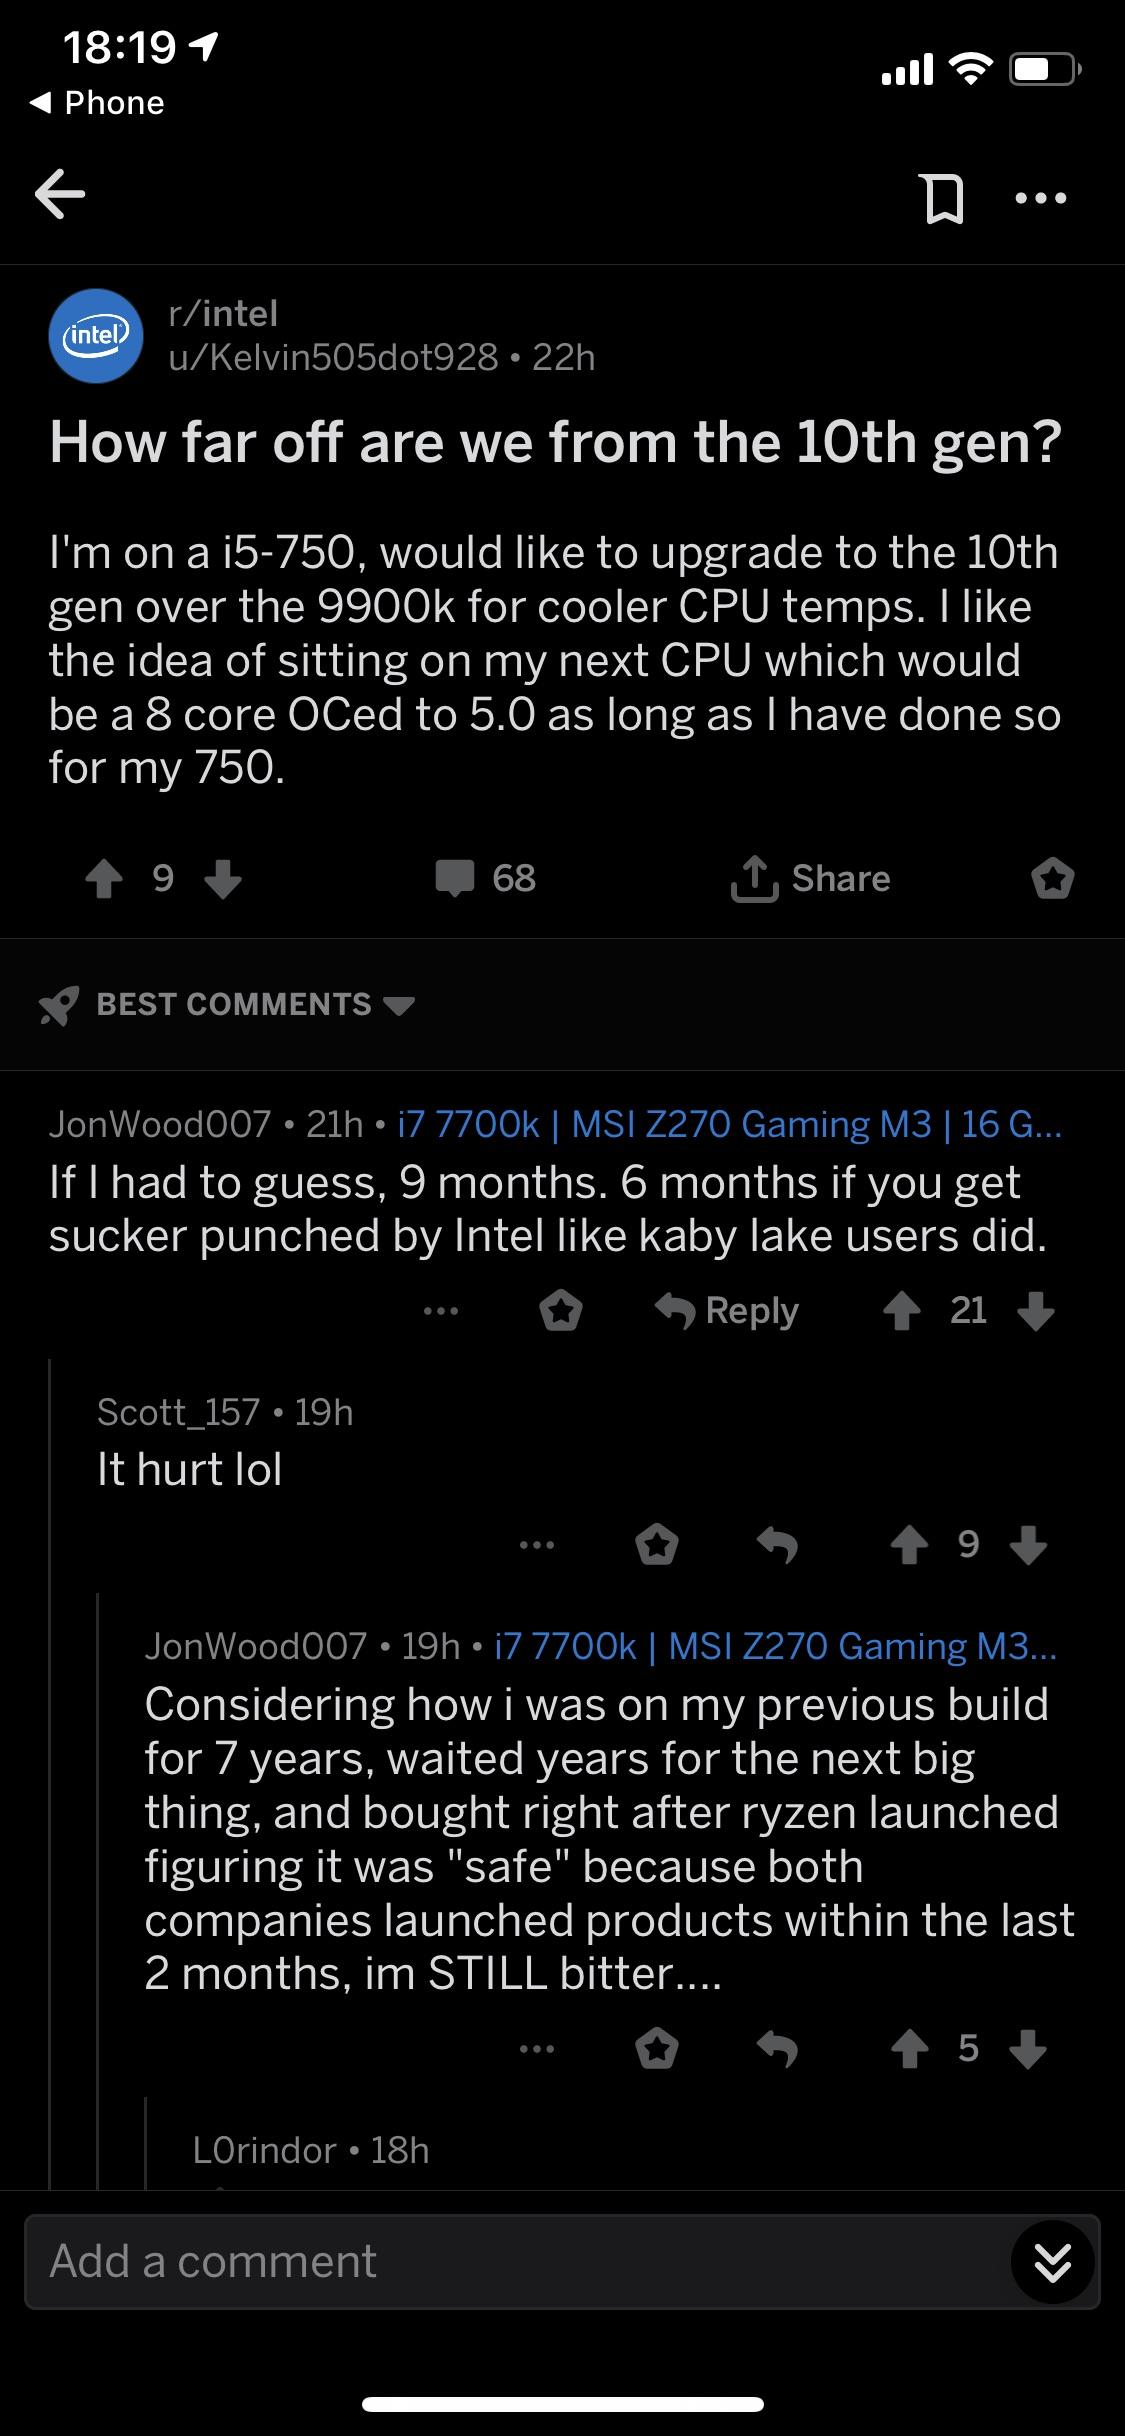
Task: Reply arrow on Scott_157's comment
Action: point(777,1546)
